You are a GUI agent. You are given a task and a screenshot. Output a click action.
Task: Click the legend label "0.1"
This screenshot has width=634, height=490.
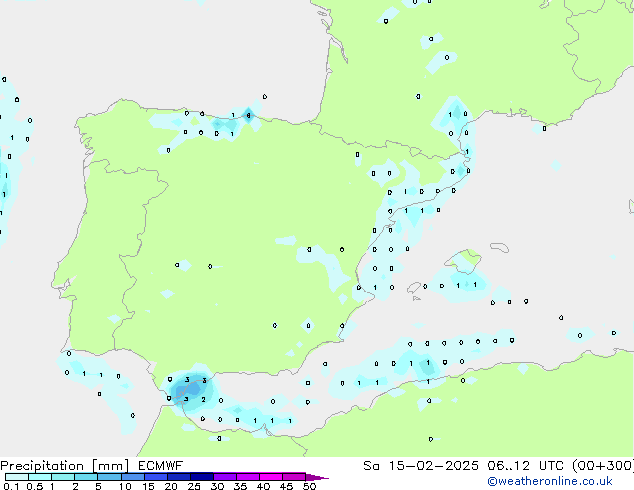11,486
